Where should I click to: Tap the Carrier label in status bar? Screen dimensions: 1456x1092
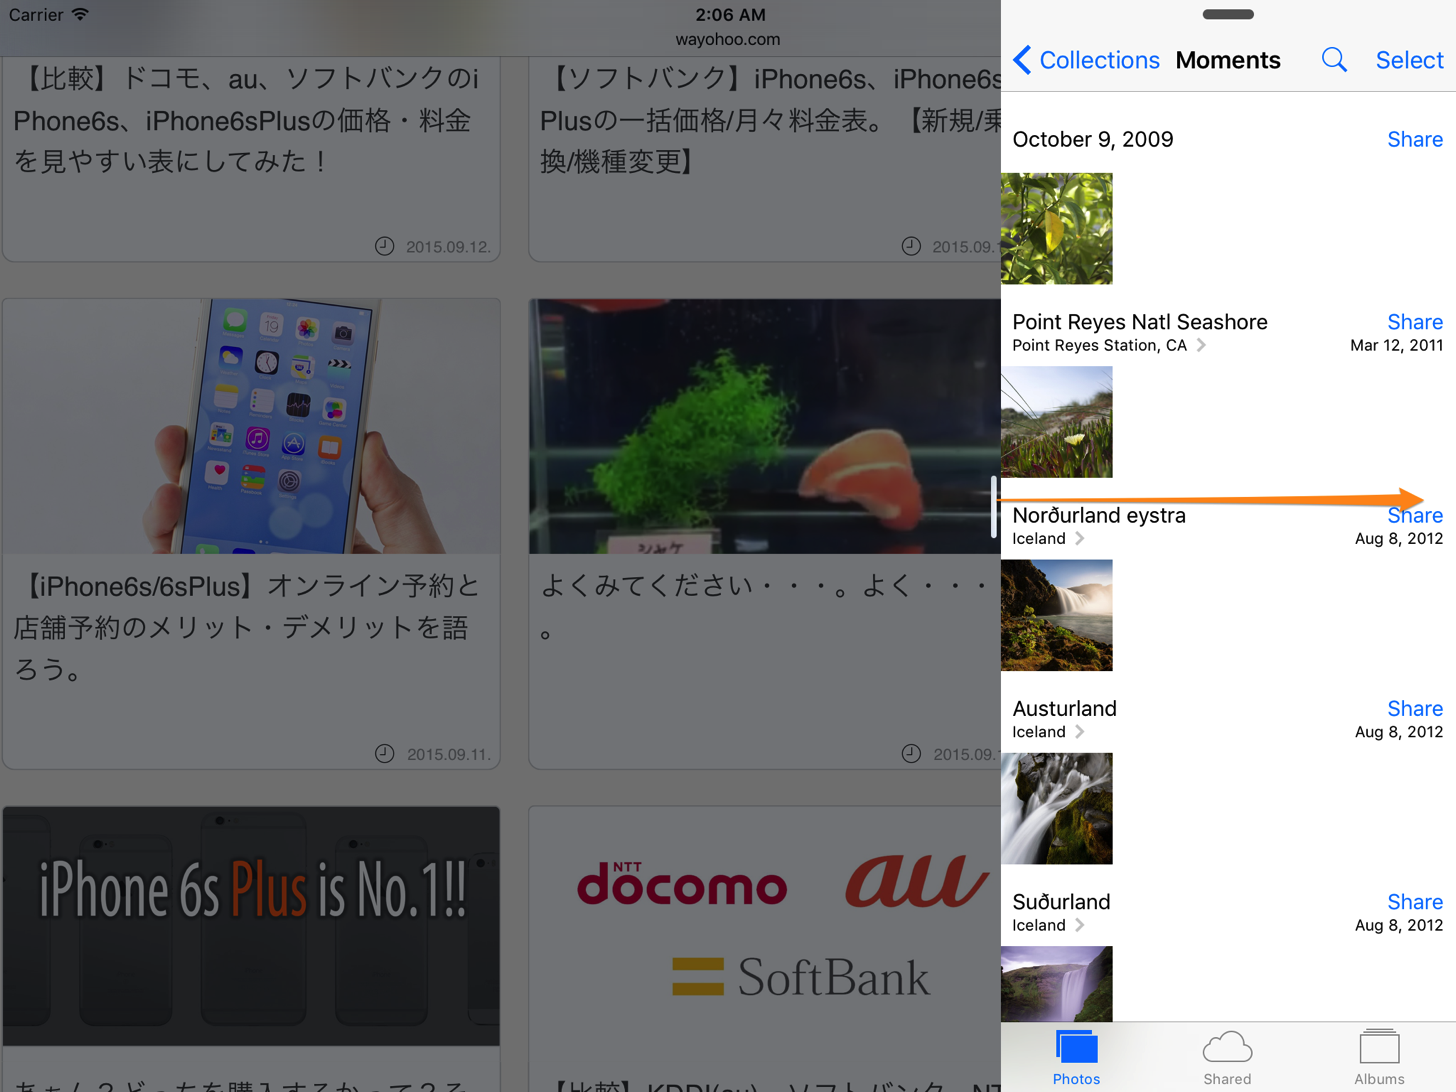point(35,14)
